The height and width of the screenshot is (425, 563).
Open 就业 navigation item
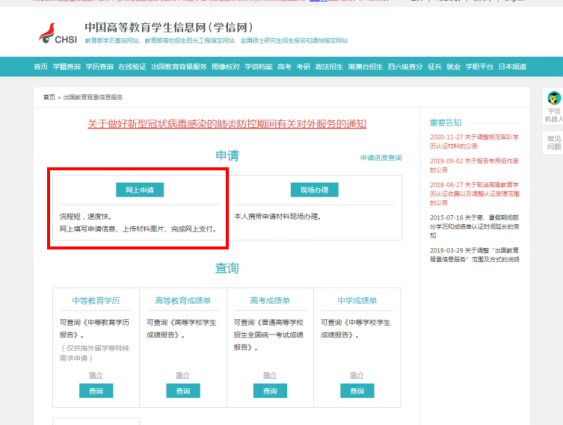point(453,66)
